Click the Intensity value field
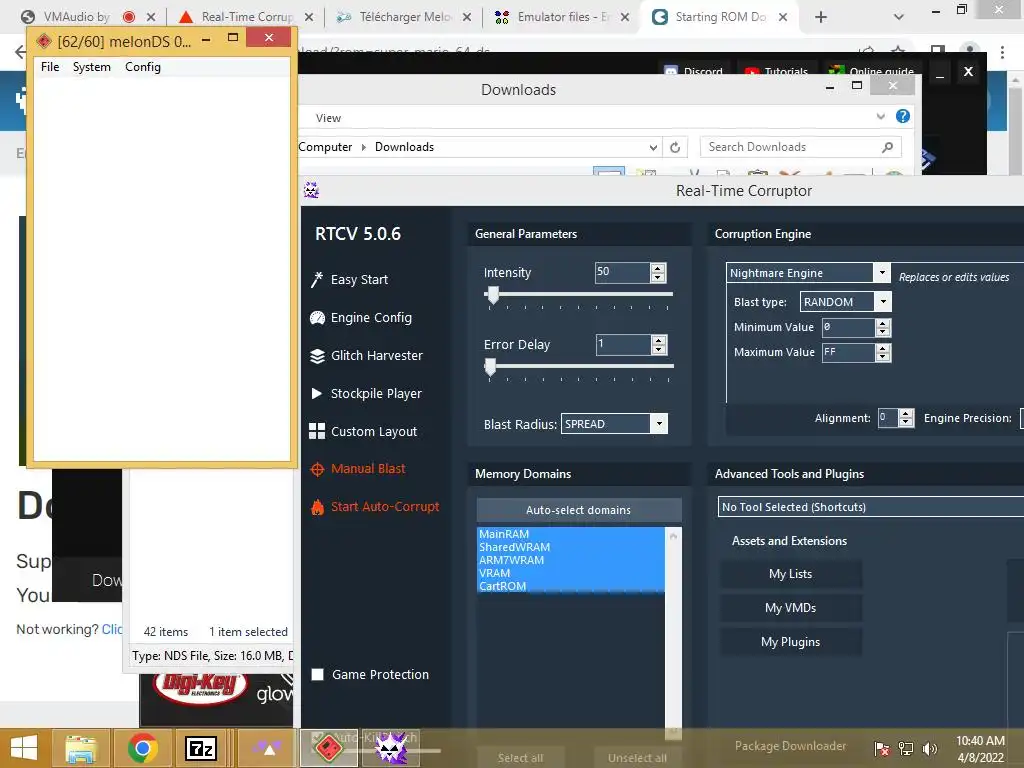Image resolution: width=1024 pixels, height=768 pixels. click(x=622, y=272)
